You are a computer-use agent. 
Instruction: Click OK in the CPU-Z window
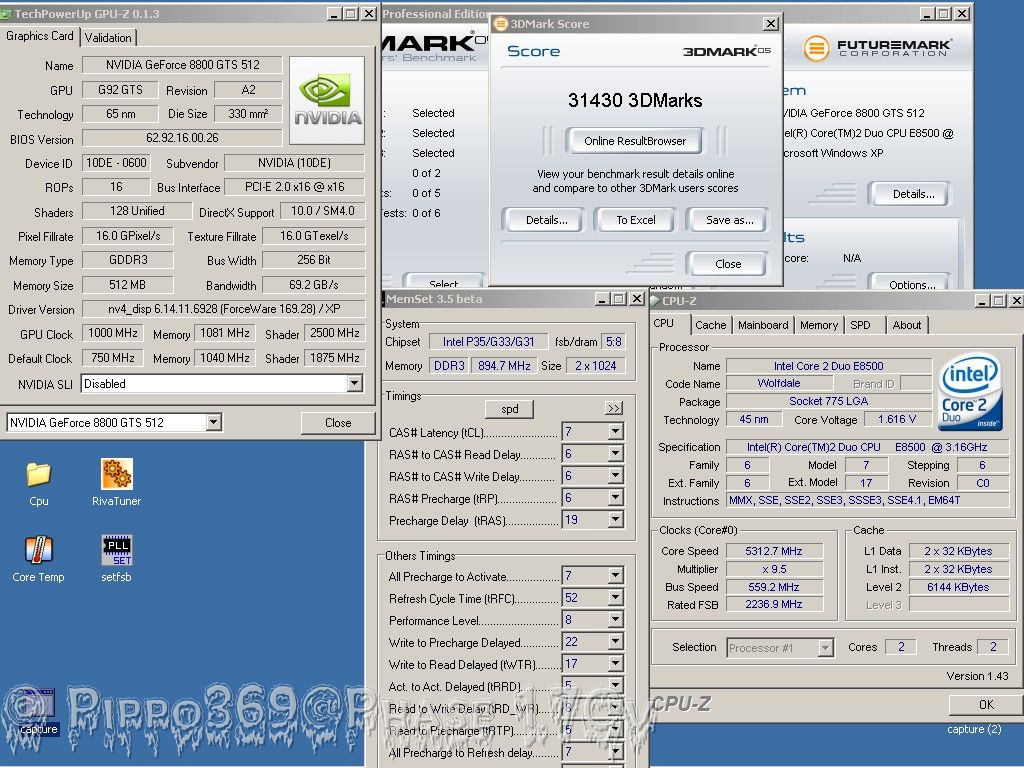coord(986,705)
